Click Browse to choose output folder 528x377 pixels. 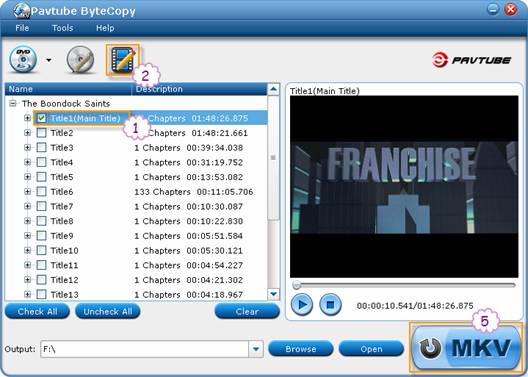tap(301, 349)
